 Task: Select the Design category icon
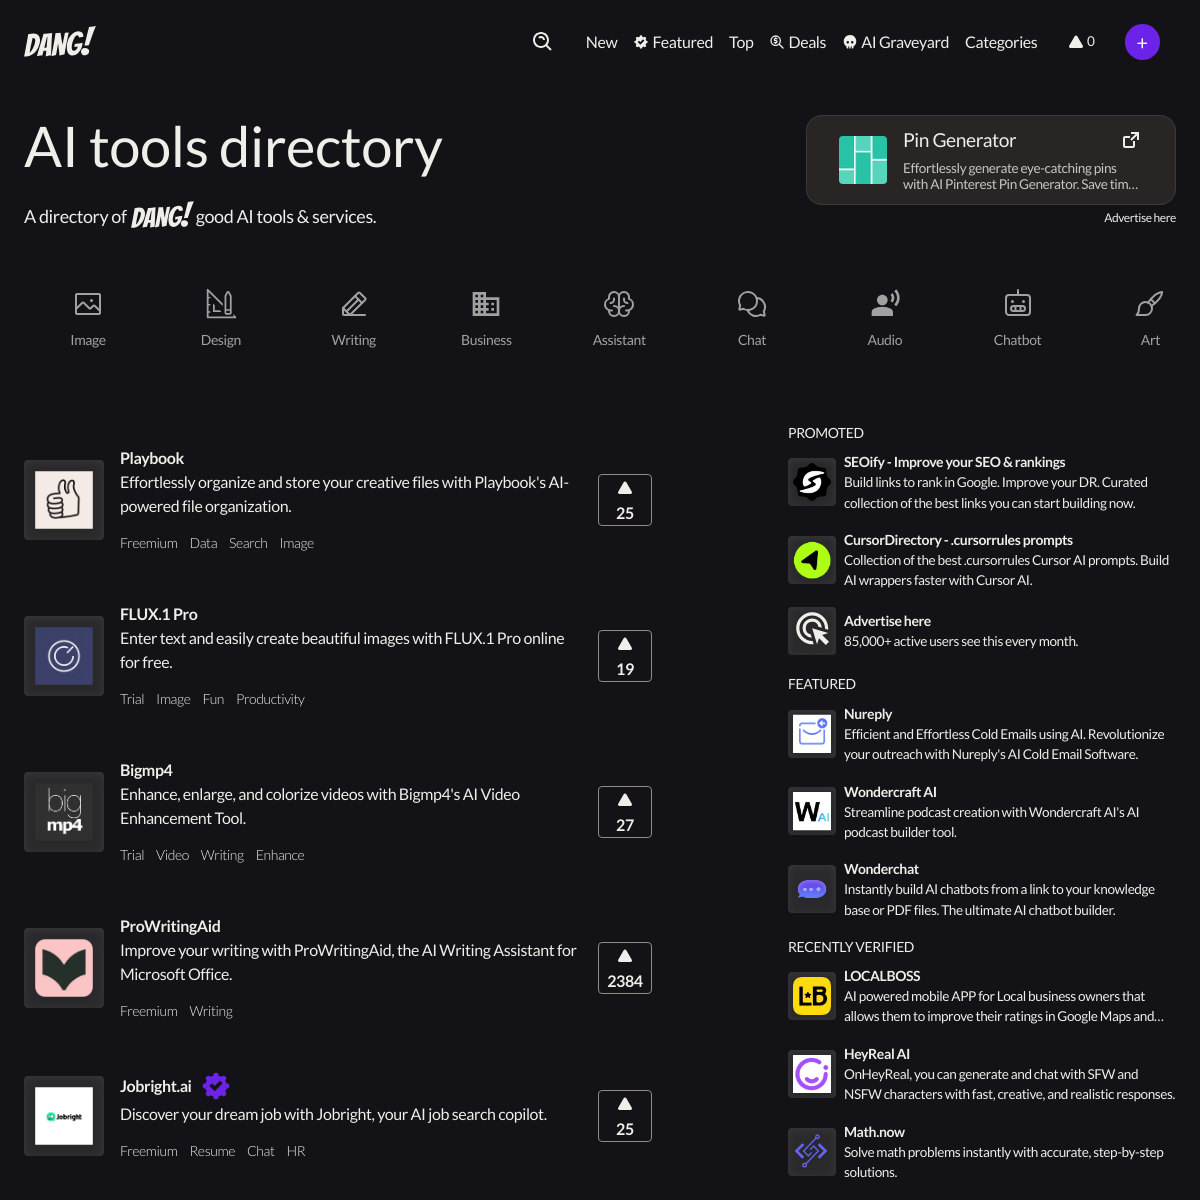[x=221, y=304]
